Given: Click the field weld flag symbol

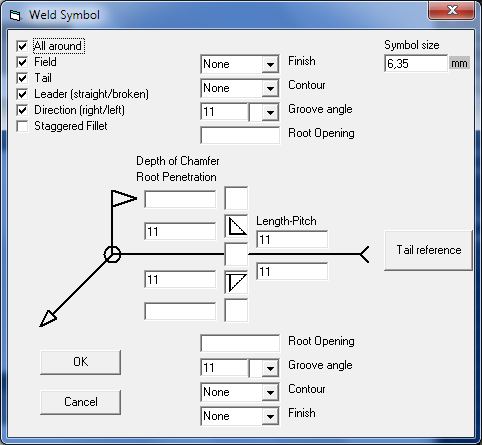Looking at the screenshot, I should click(123, 198).
